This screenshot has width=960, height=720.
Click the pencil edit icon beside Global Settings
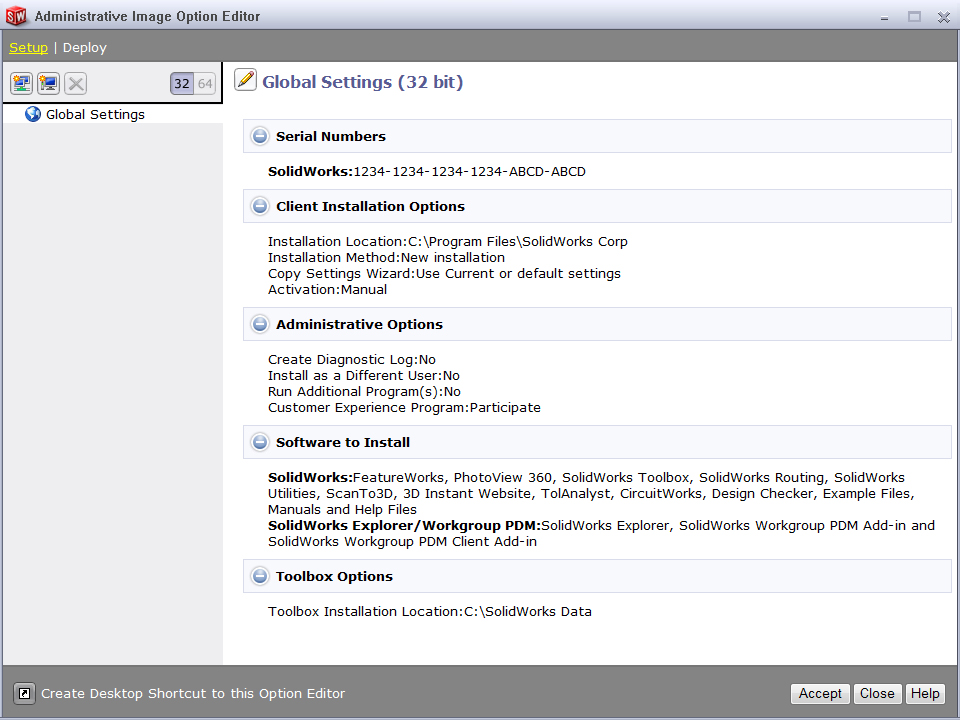[x=245, y=81]
